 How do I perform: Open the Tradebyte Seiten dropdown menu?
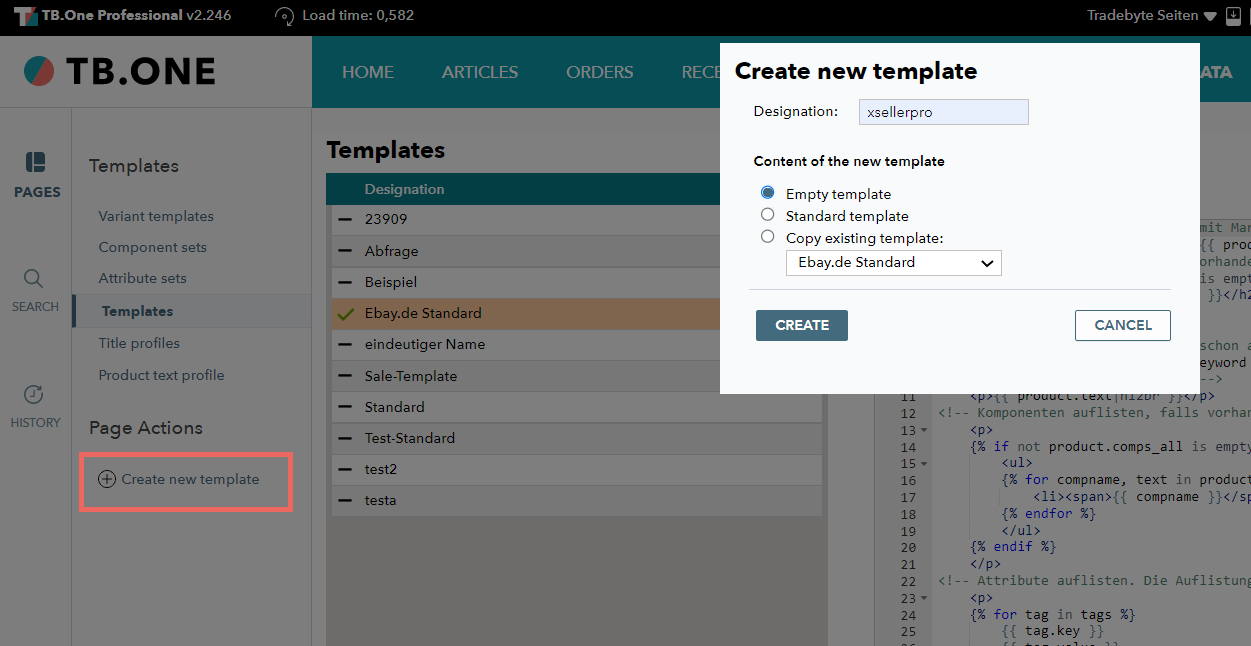(1151, 16)
